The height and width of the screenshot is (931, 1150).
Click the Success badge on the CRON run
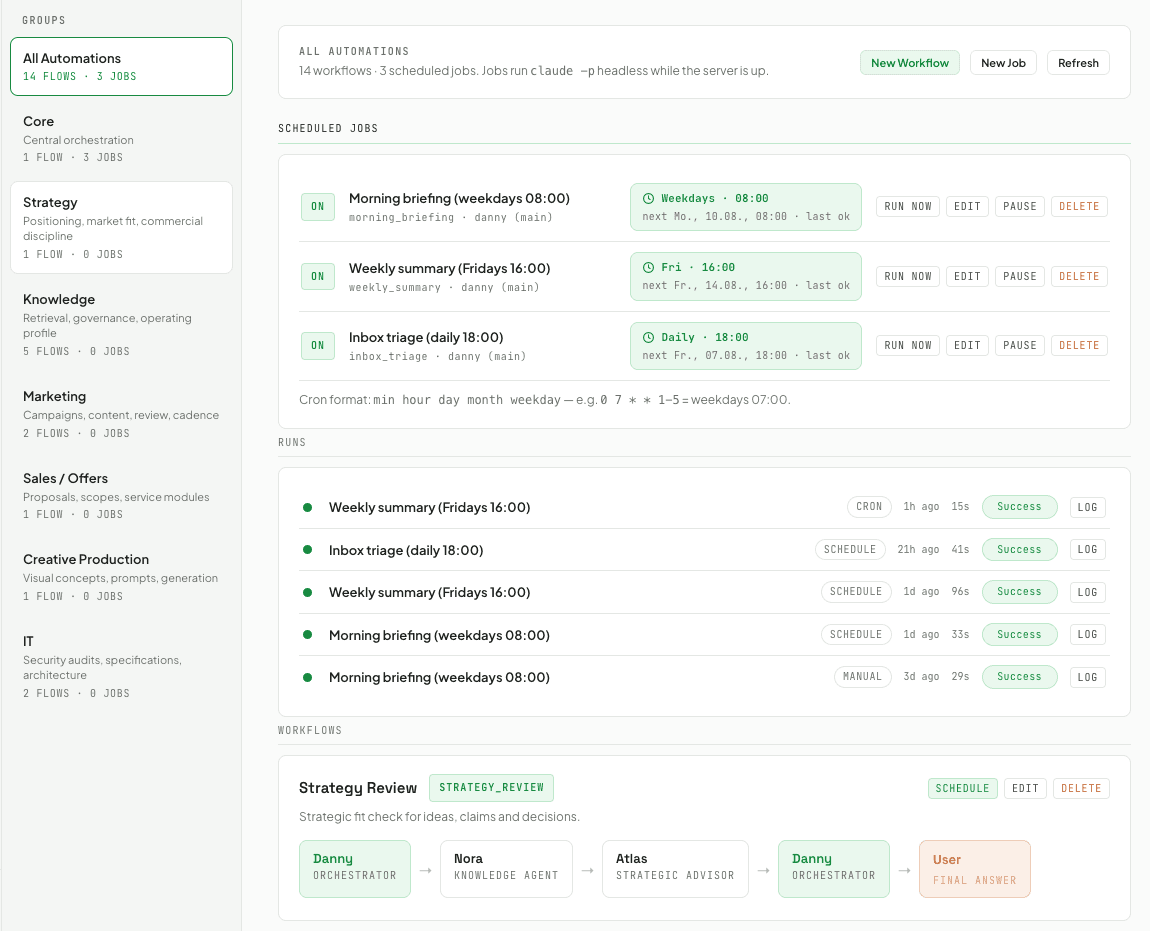[x=1019, y=507]
